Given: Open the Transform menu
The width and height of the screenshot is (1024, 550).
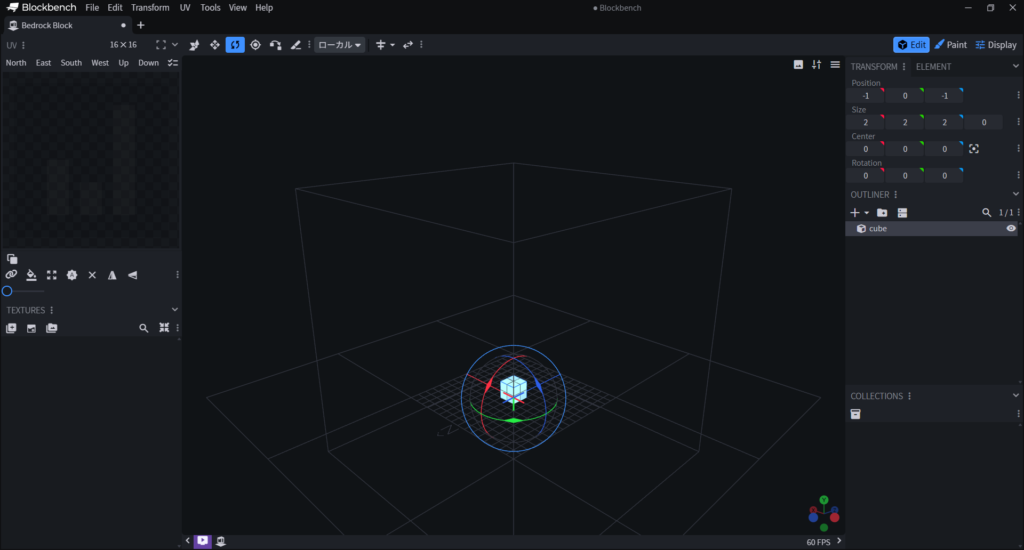Looking at the screenshot, I should (x=150, y=8).
